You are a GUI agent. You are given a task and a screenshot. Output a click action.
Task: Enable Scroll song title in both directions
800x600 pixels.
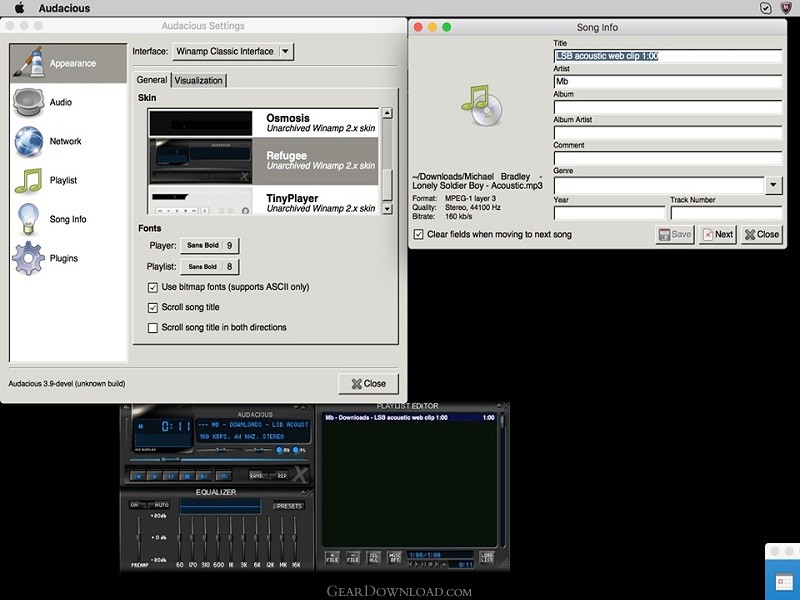click(153, 328)
